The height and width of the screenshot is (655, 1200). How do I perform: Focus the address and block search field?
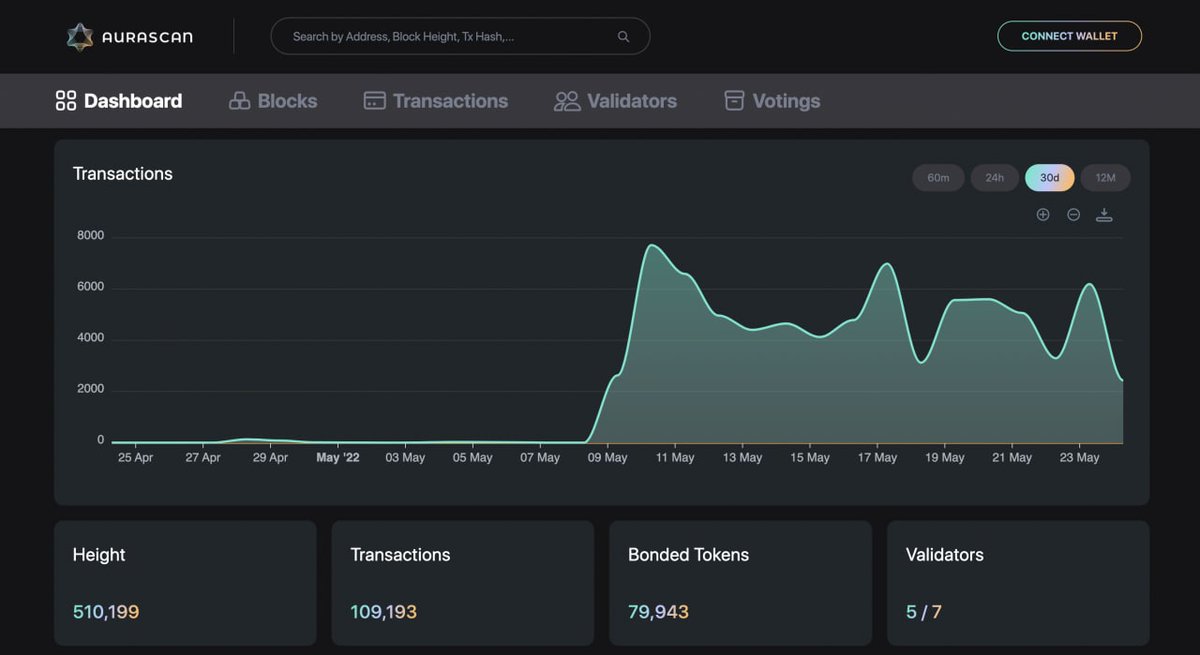[460, 36]
